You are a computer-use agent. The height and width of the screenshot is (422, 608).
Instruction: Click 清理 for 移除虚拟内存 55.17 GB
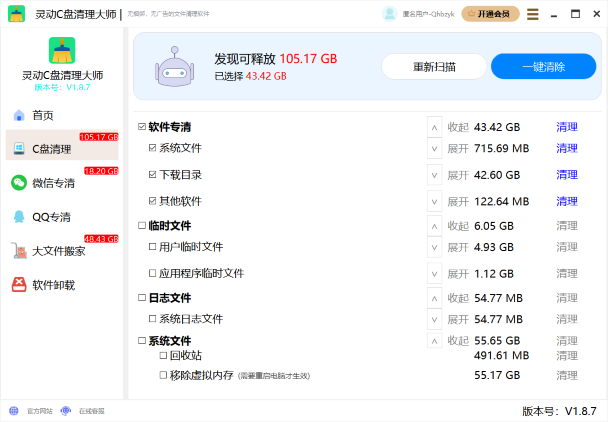point(567,375)
